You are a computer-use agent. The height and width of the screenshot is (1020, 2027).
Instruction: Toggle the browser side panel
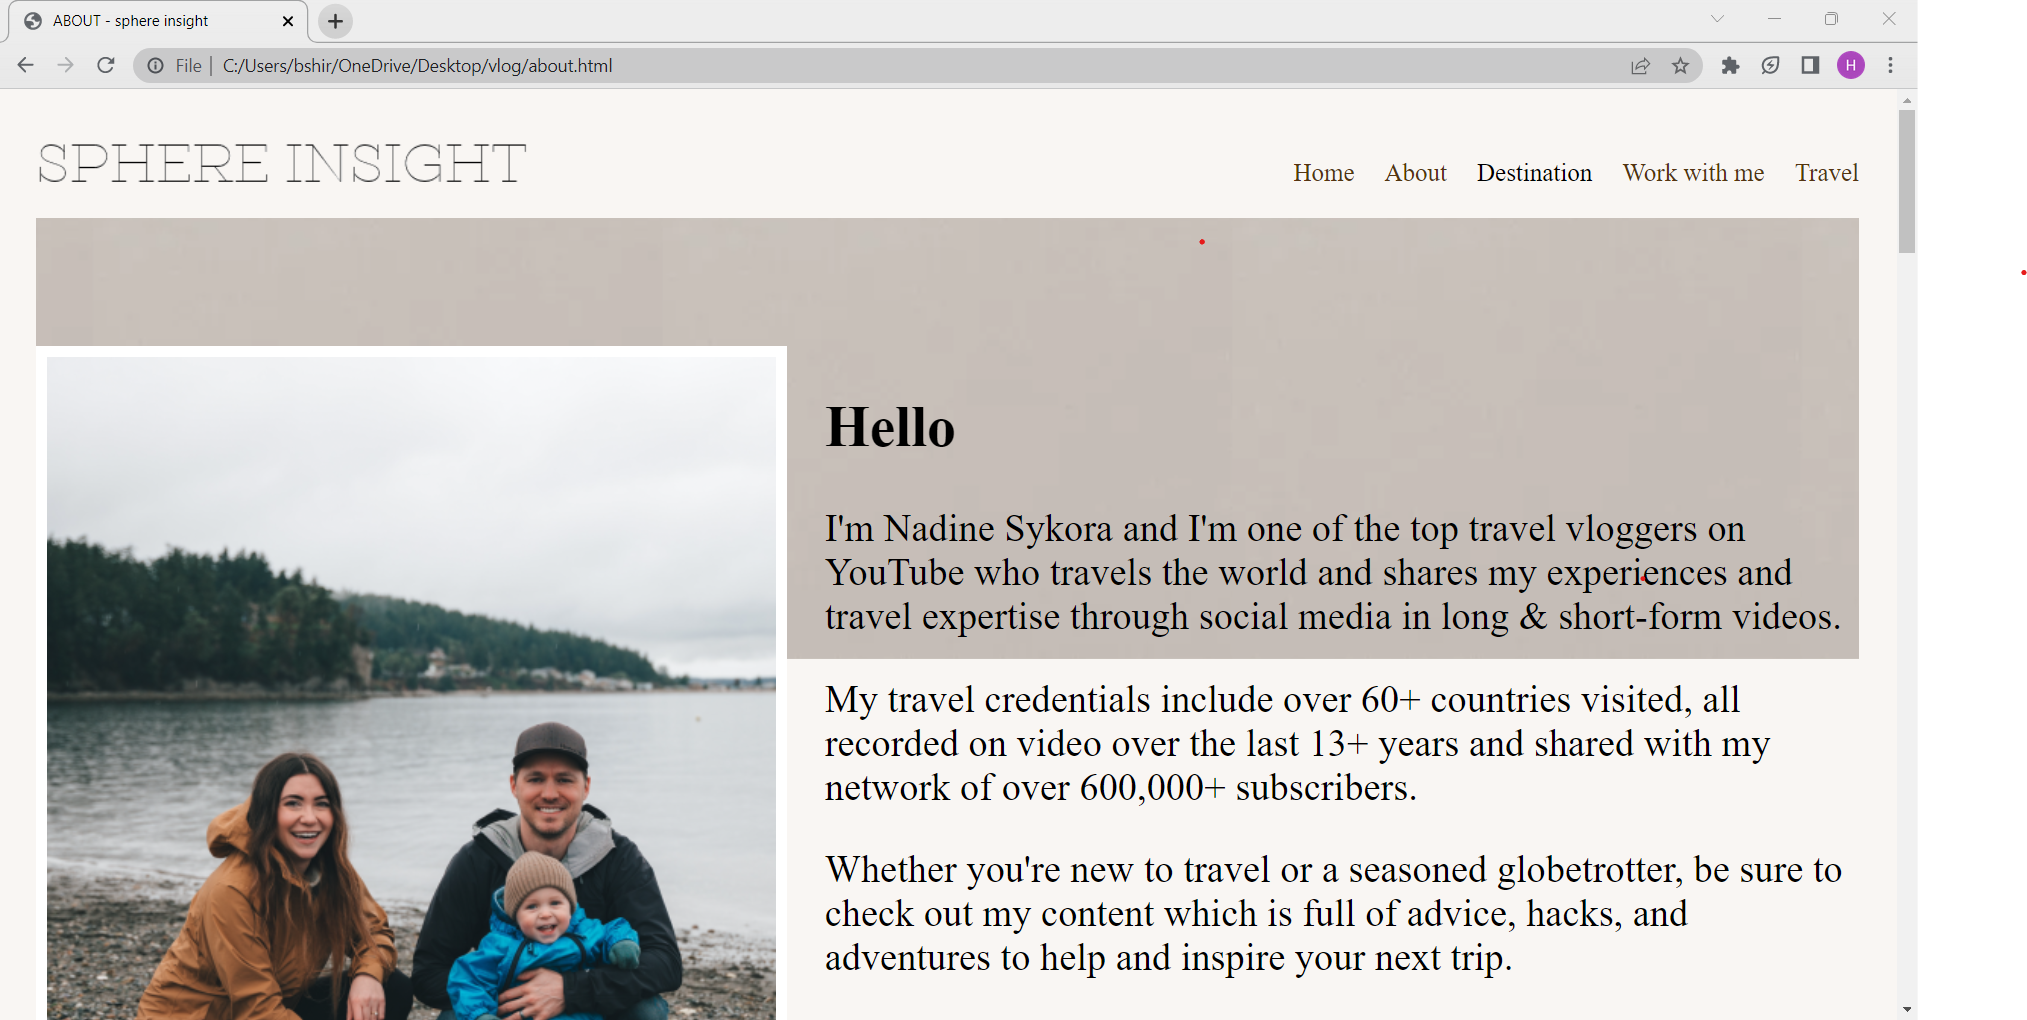click(1810, 66)
